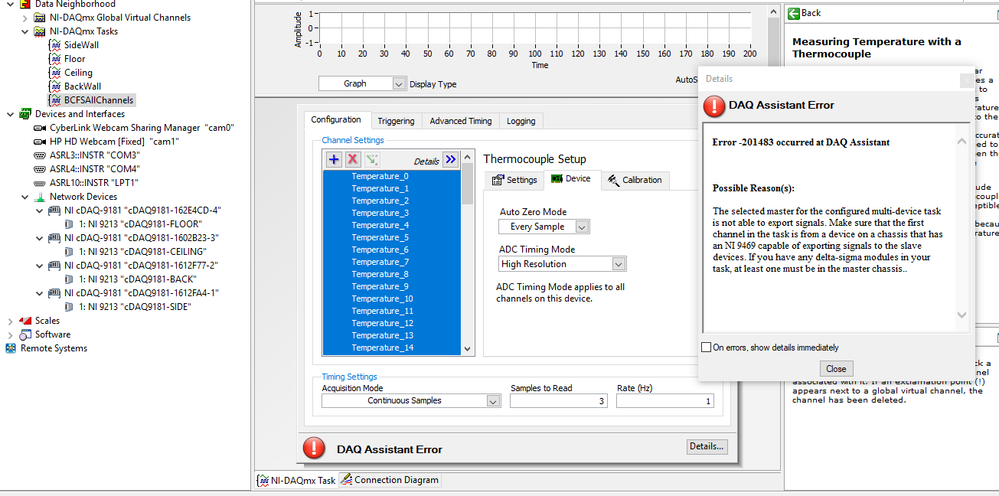Viewport: 999px width, 496px height.
Task: Select the cDAQ9181-SIDE module
Action: (x=136, y=307)
